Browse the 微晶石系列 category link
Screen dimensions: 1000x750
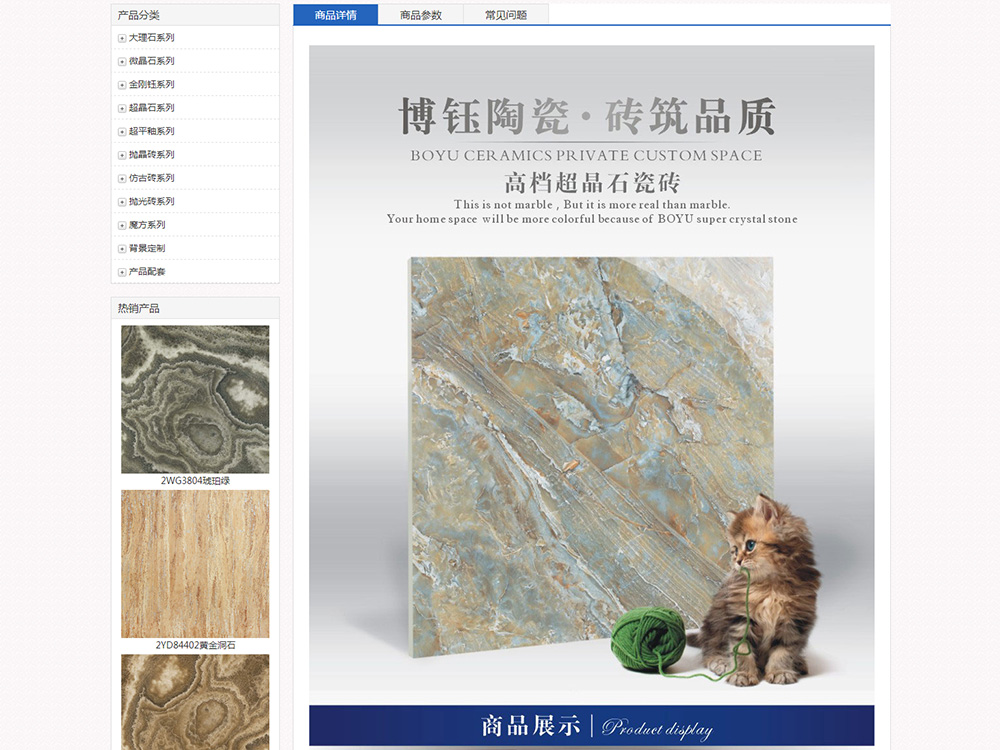tap(152, 61)
